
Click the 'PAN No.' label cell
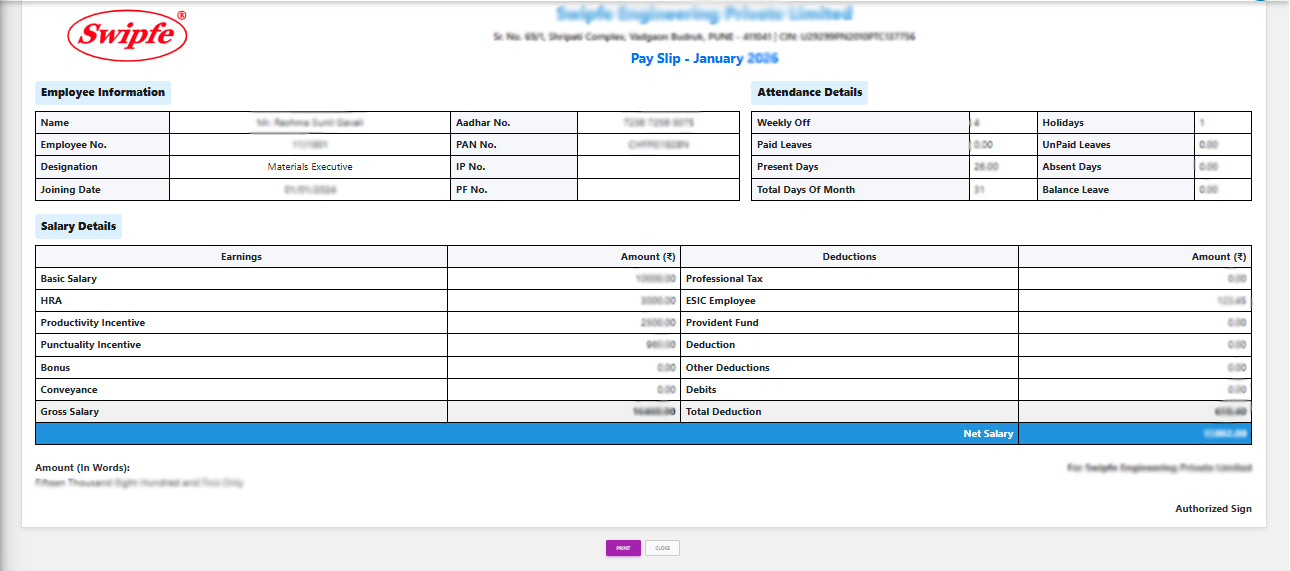point(514,145)
